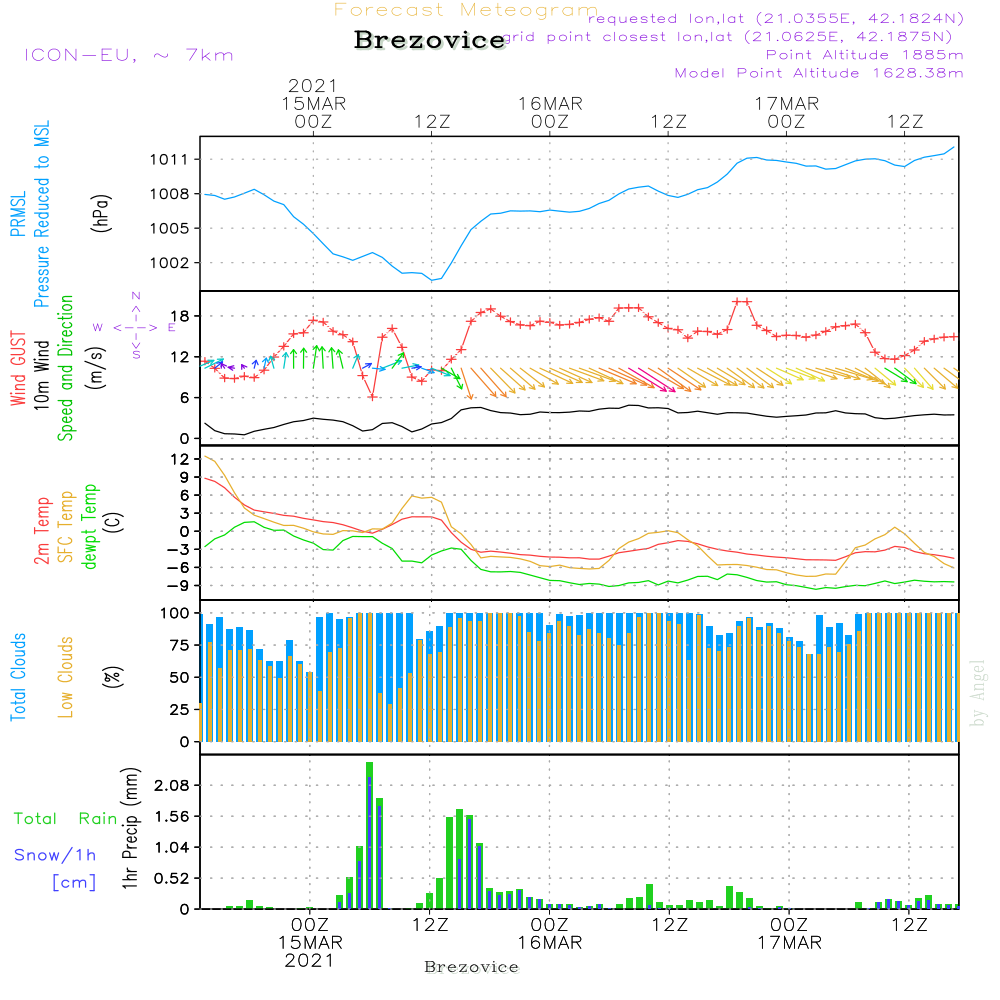Screen dimensions: 1000x1000
Task: Click the '[cm]' snow unit label
Action: tap(74, 882)
